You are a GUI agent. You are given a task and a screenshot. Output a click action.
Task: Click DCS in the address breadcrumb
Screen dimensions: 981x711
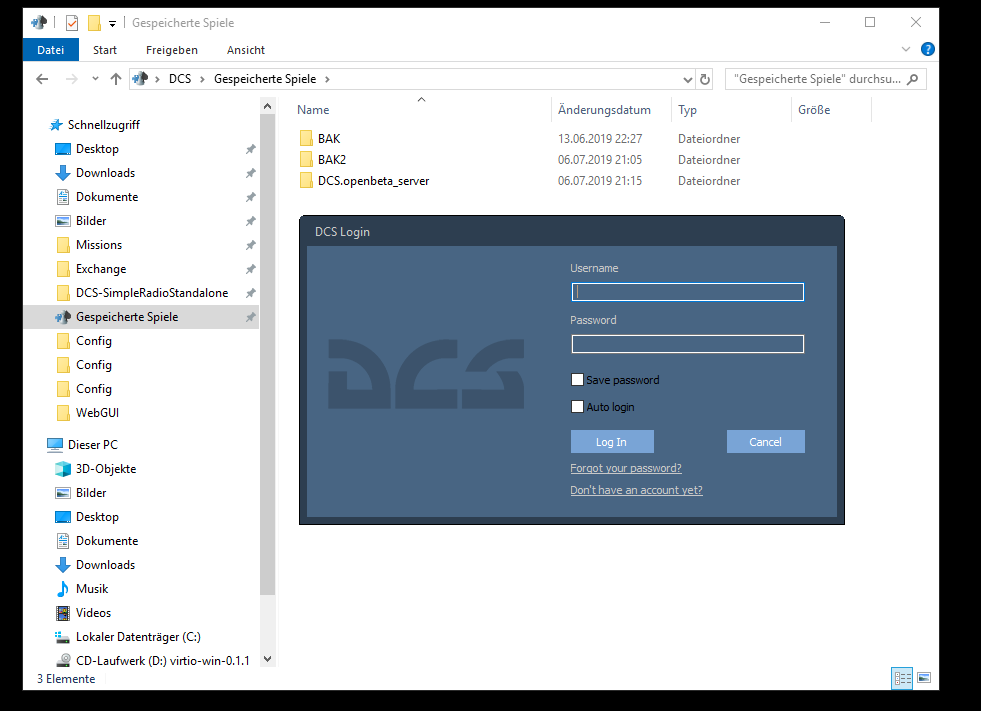point(180,79)
